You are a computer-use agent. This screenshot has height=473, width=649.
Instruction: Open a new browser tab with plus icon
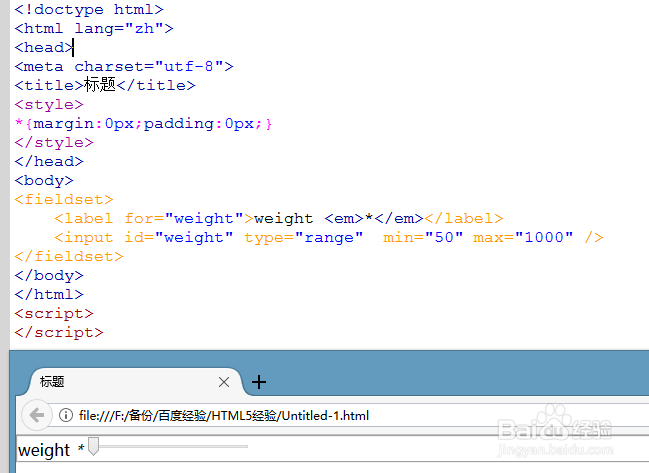(259, 382)
